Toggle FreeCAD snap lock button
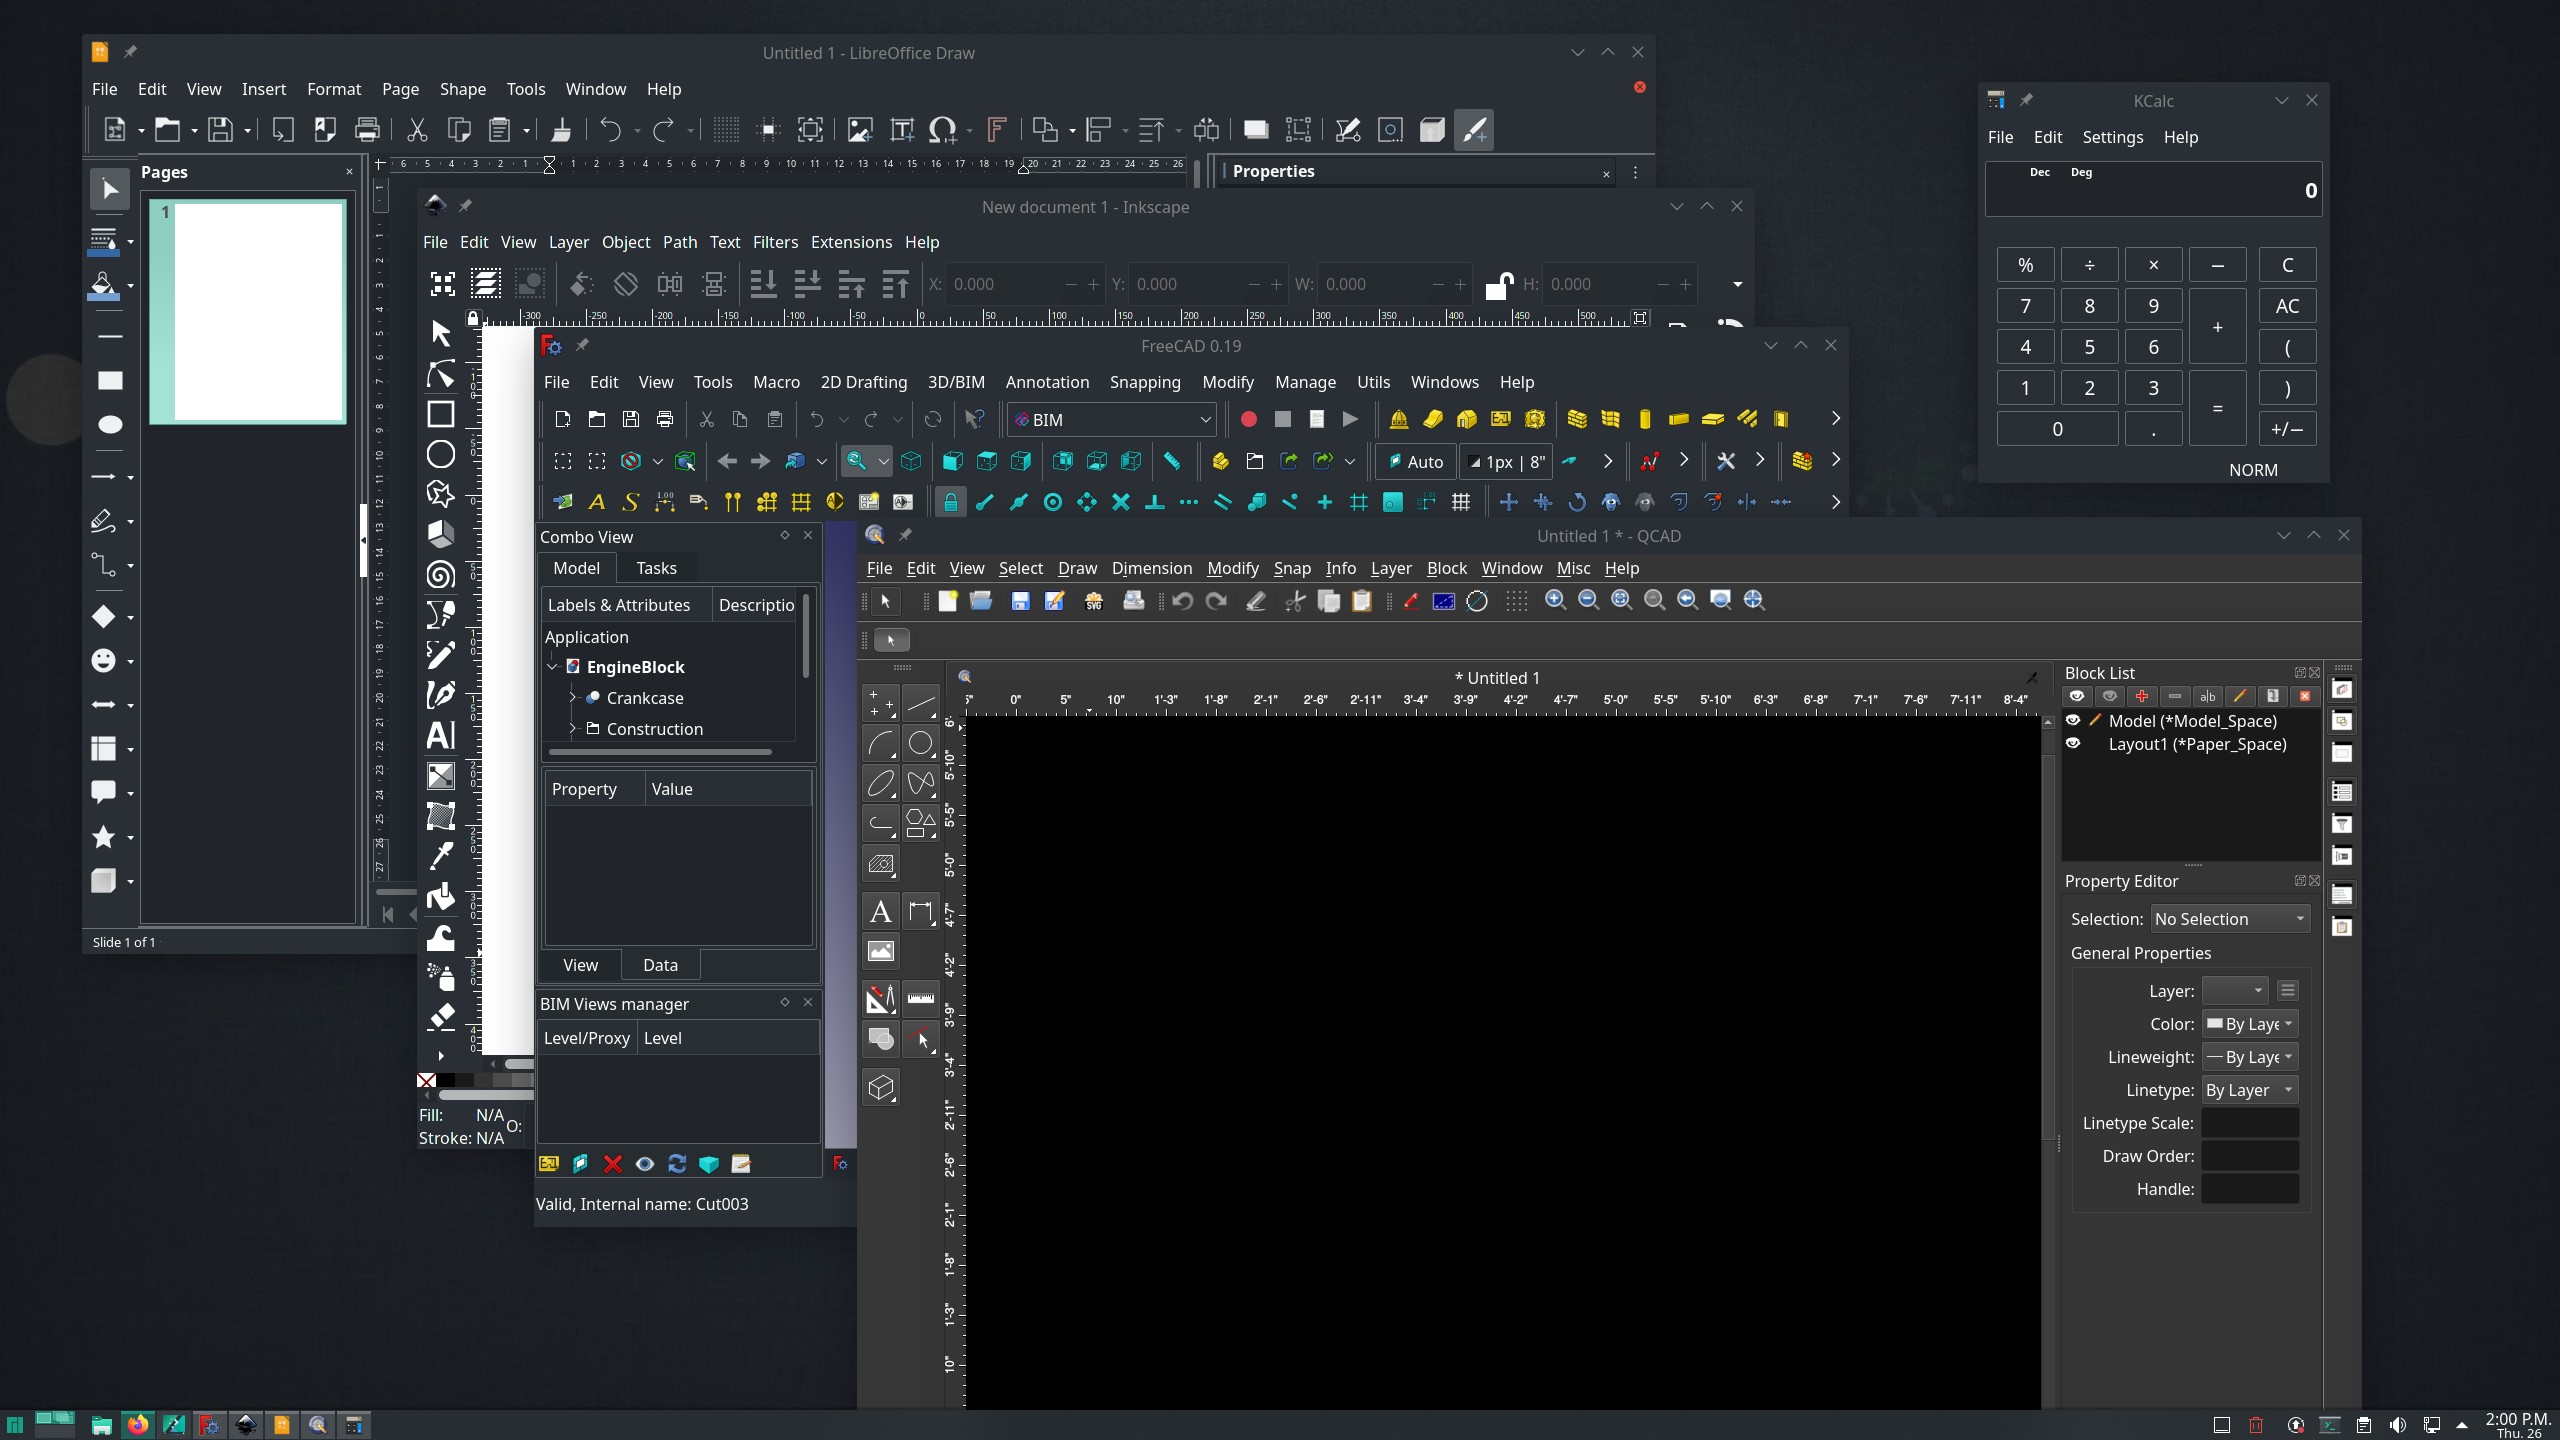This screenshot has height=1440, width=2560. click(950, 502)
